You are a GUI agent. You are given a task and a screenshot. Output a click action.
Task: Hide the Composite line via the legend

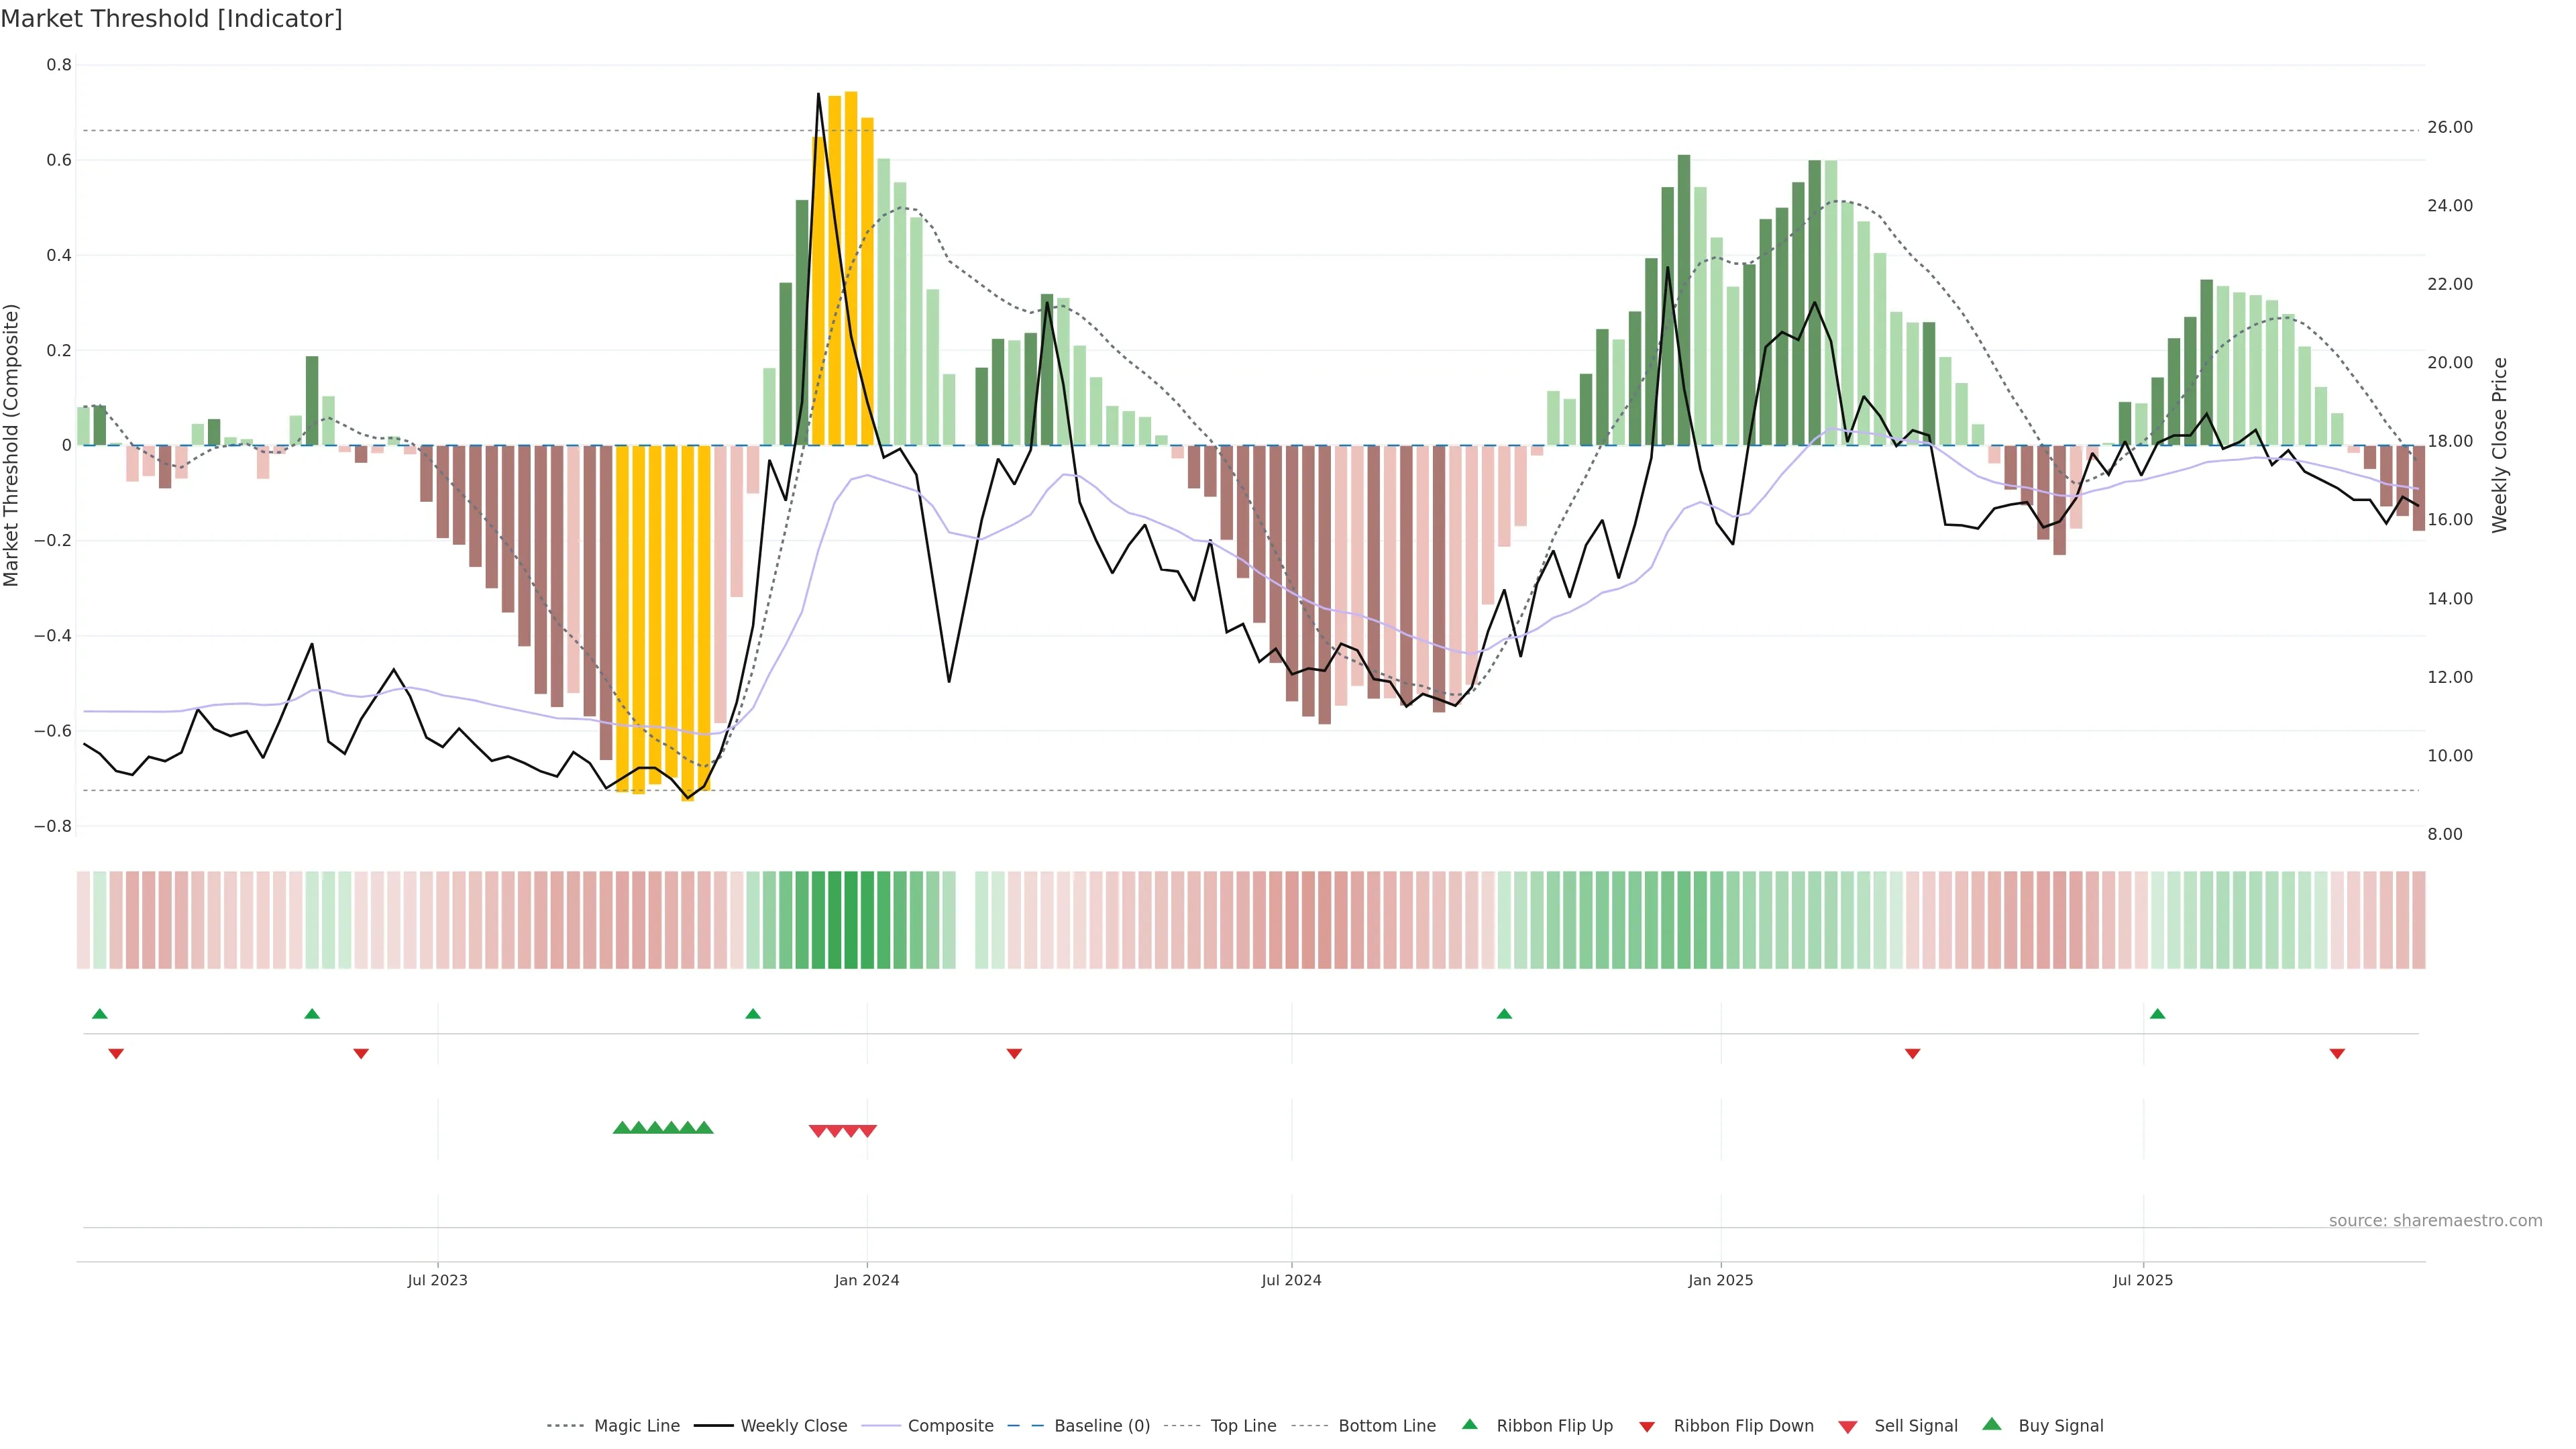(x=950, y=1426)
